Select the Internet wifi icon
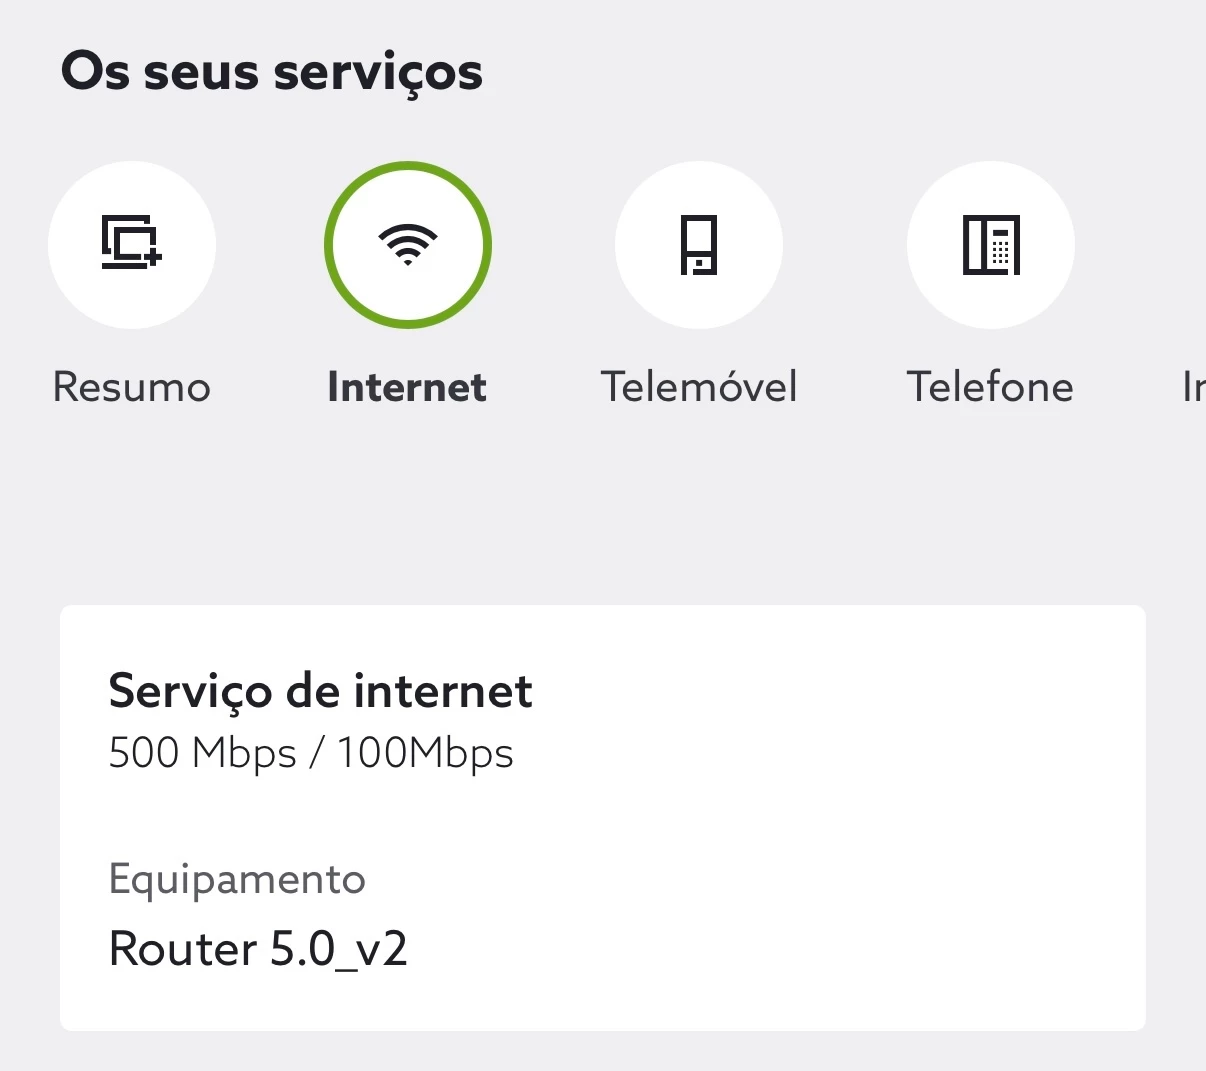This screenshot has height=1071, width=1206. click(x=408, y=245)
